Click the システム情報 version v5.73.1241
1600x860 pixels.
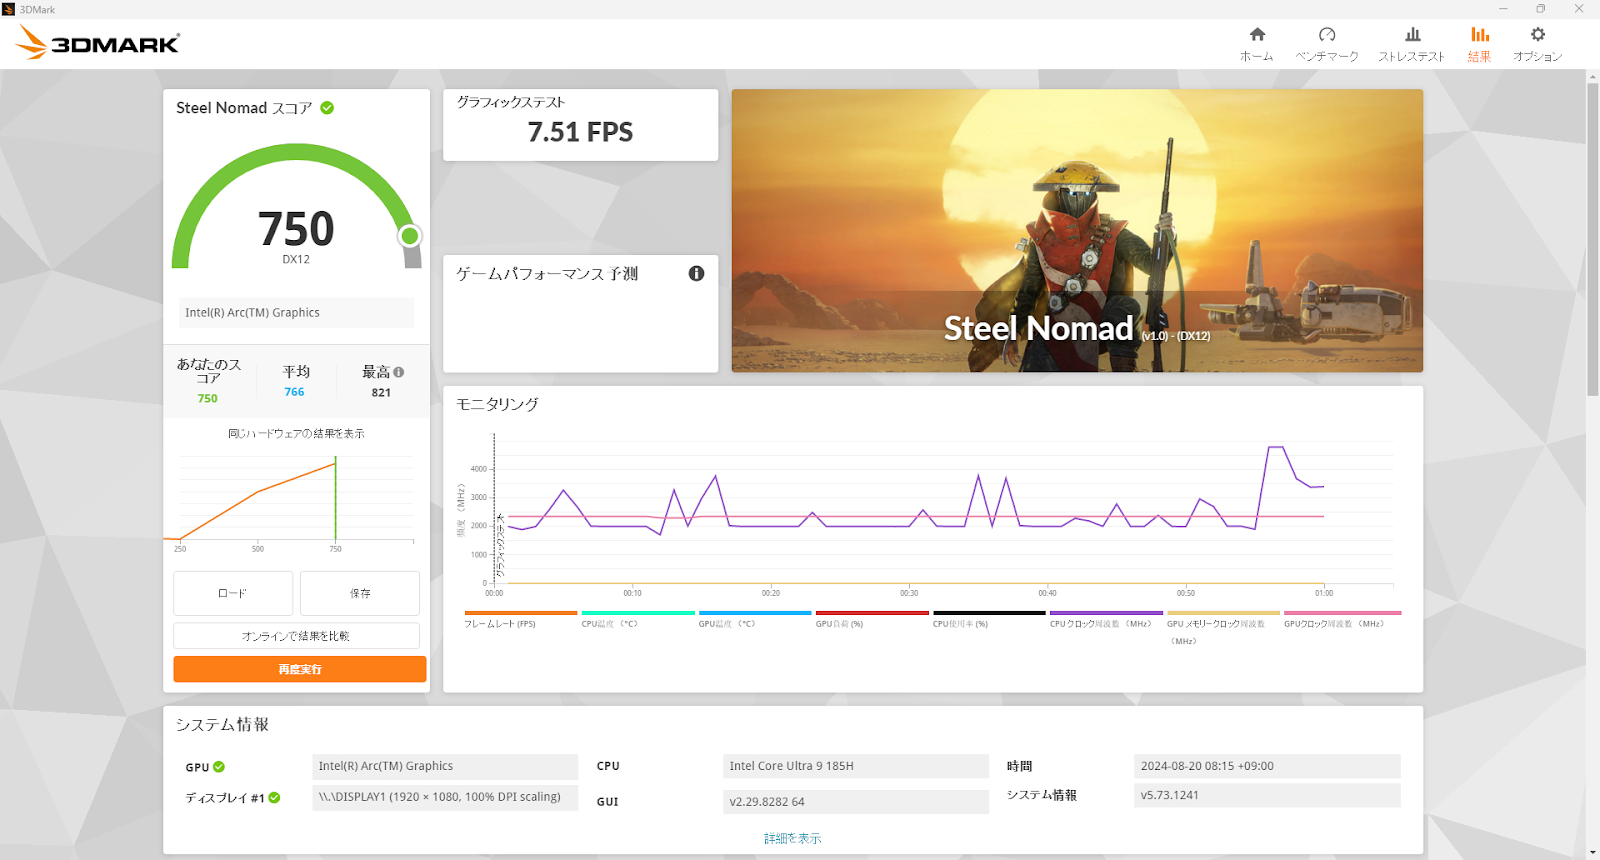click(1267, 795)
